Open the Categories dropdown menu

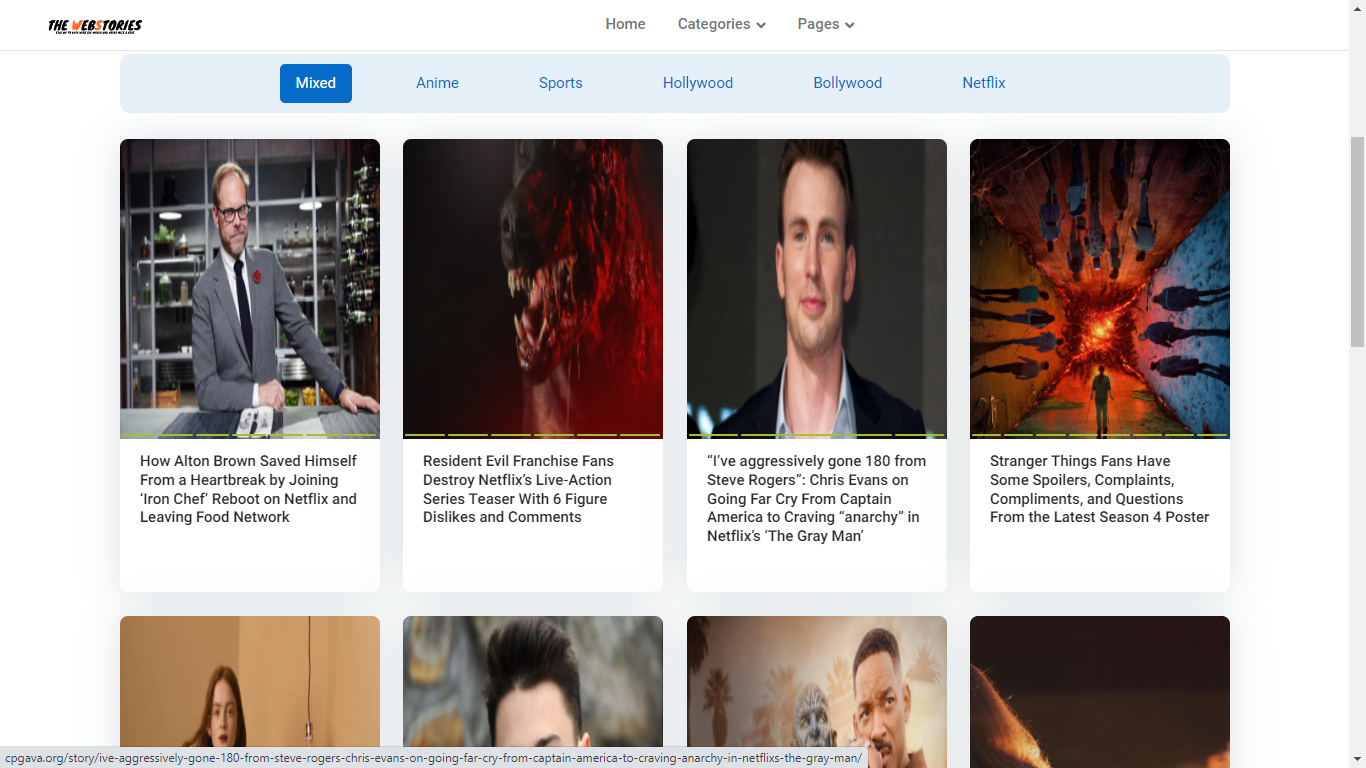(714, 24)
